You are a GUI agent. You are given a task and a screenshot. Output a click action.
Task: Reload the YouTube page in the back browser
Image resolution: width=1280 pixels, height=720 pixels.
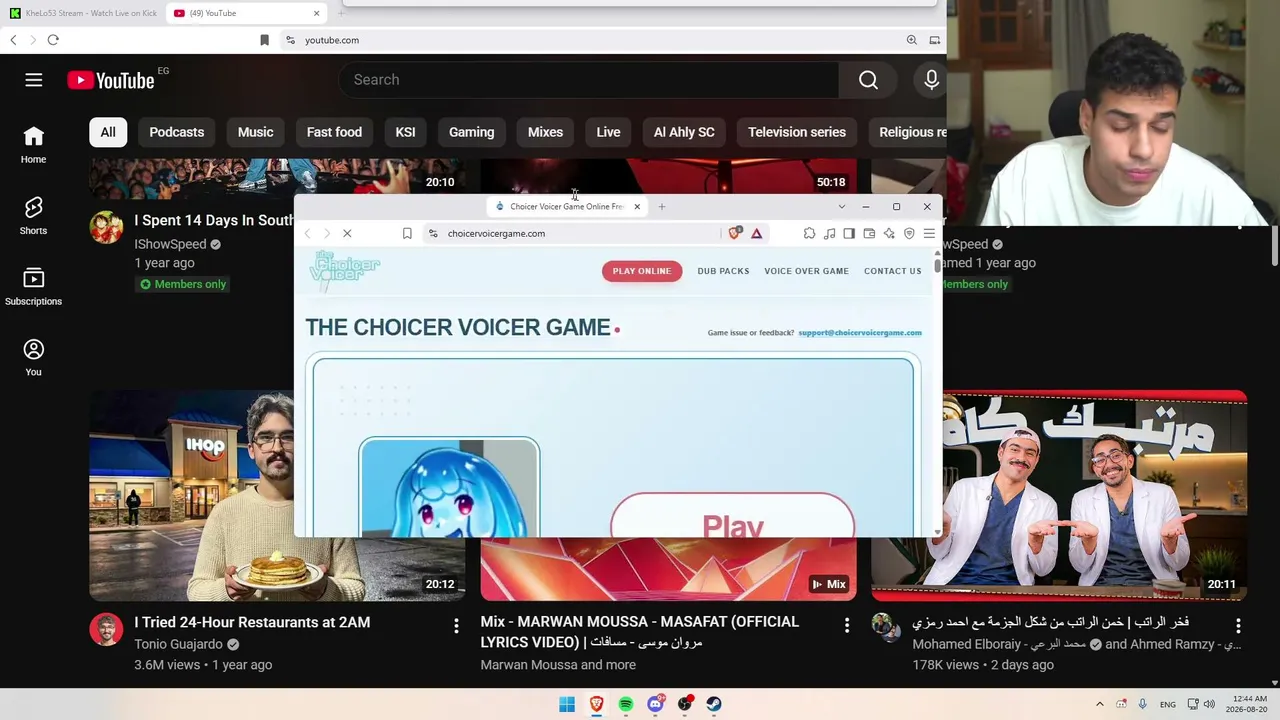pos(53,40)
